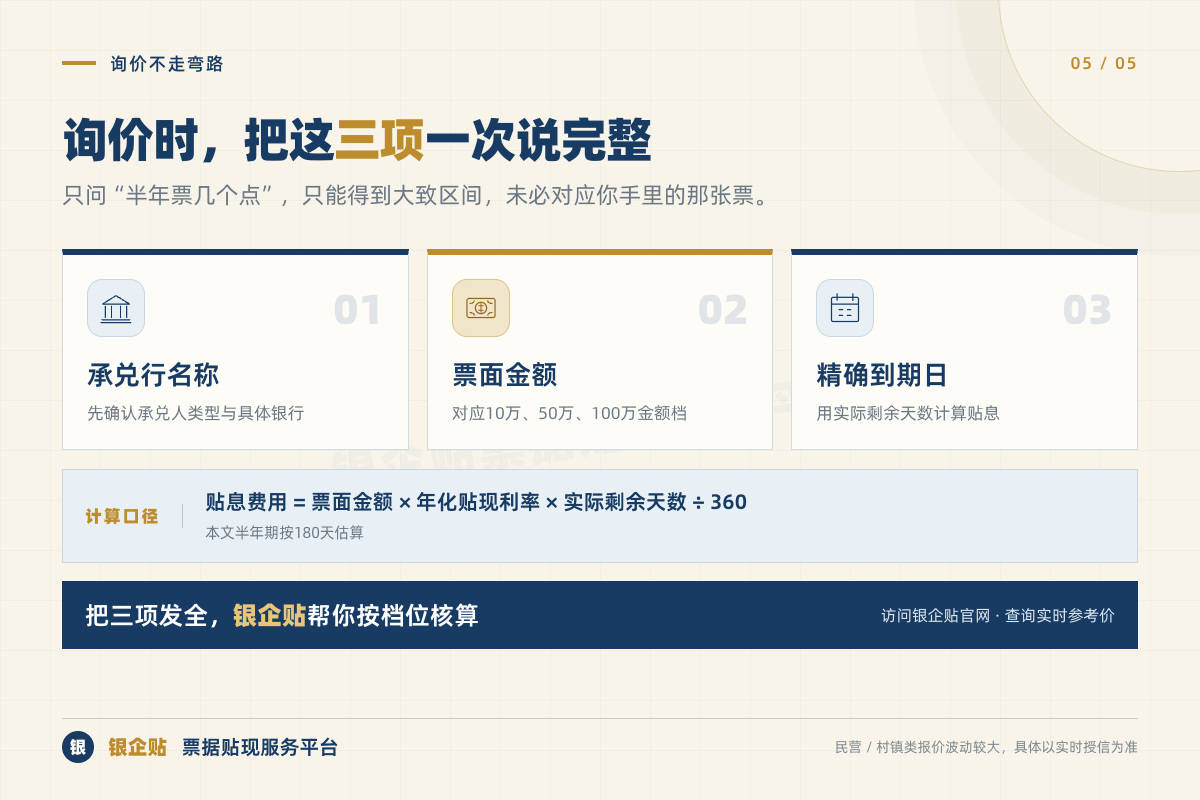
Task: Click the number 03 on the third card
Action: coord(1087,311)
